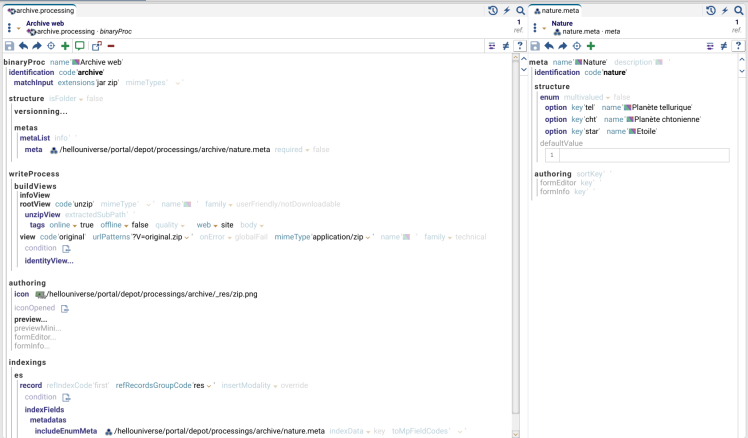Click the red minus icon in left toolbar
The image size is (748, 438).
[110, 46]
